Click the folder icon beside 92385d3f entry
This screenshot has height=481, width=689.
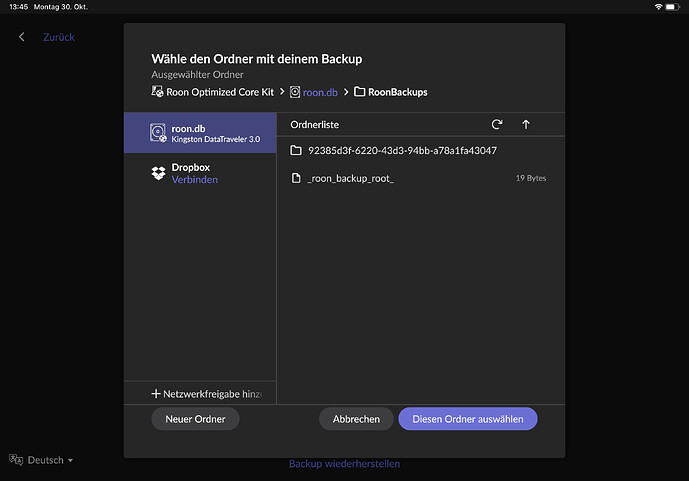coord(295,151)
